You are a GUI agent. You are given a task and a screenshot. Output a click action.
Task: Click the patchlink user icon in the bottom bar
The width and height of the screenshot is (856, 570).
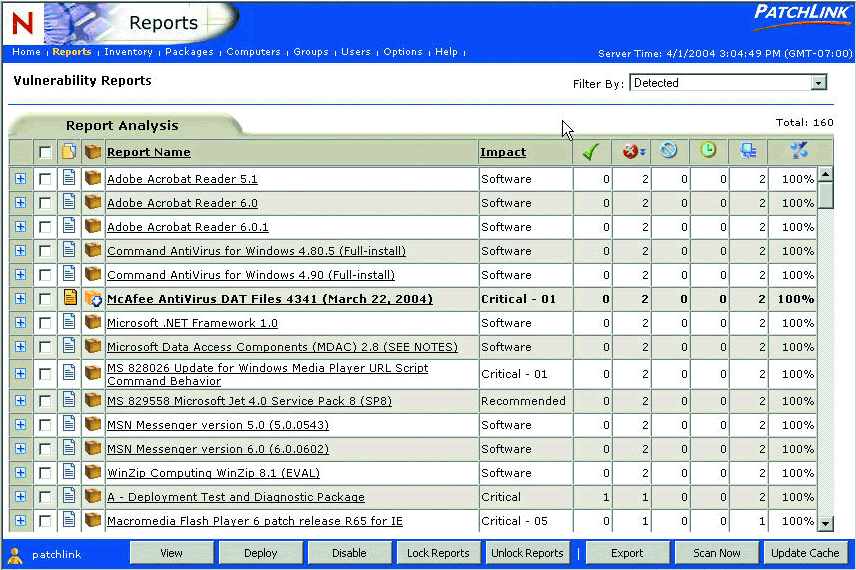15,555
